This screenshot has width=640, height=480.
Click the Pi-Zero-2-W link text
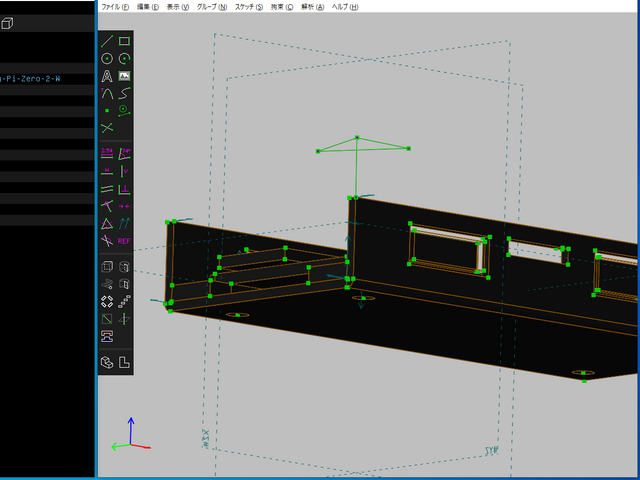click(x=31, y=77)
